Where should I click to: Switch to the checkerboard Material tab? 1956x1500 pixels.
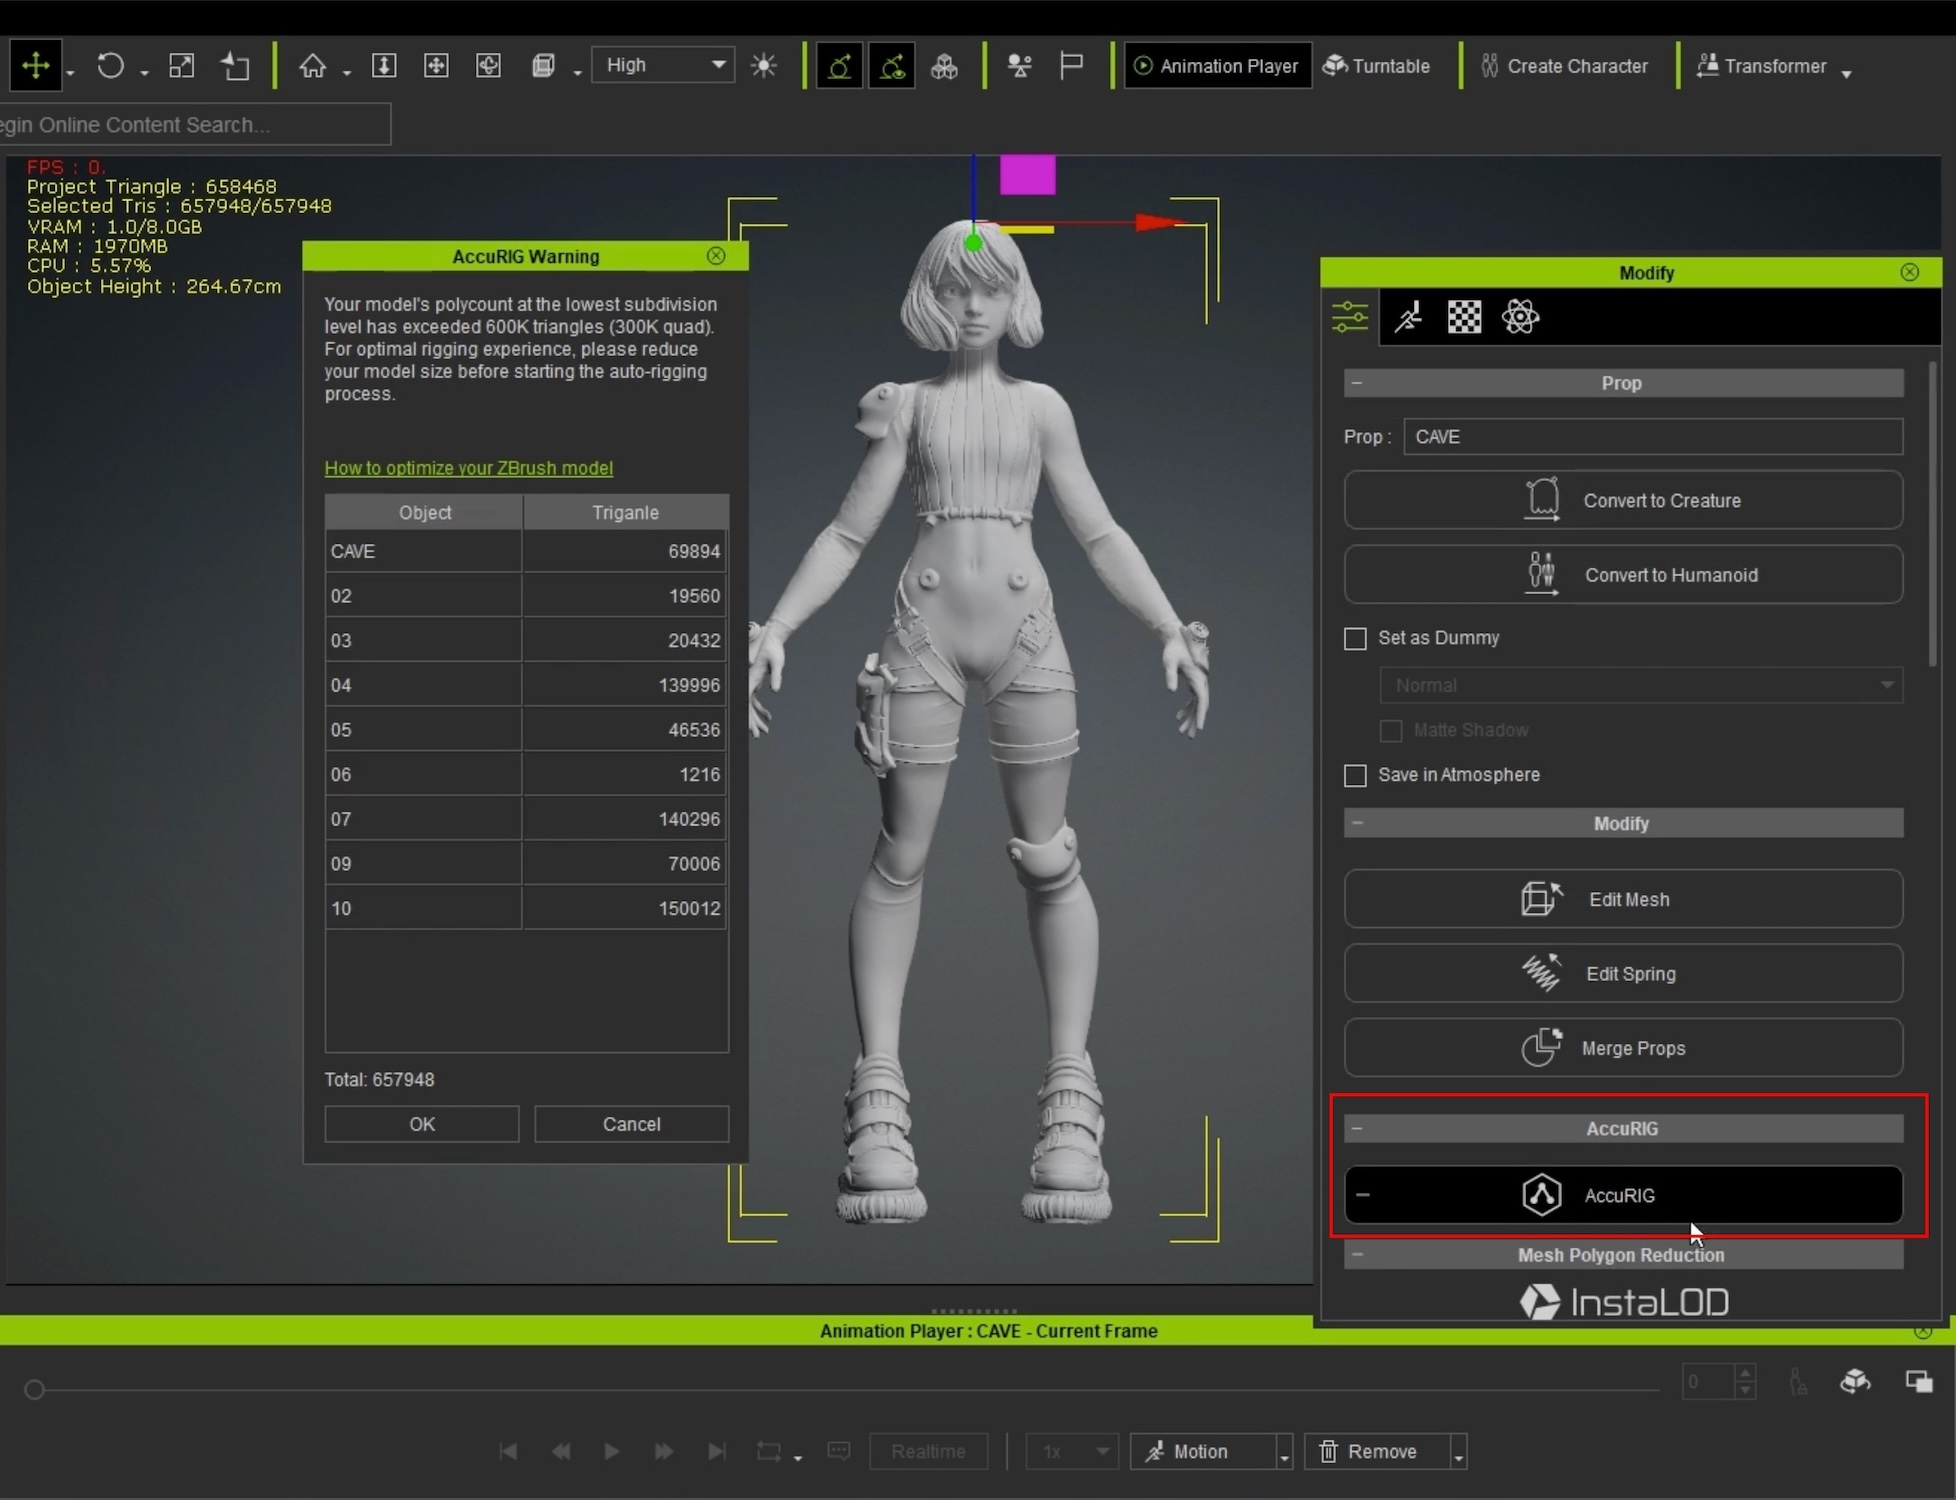pyautogui.click(x=1464, y=318)
